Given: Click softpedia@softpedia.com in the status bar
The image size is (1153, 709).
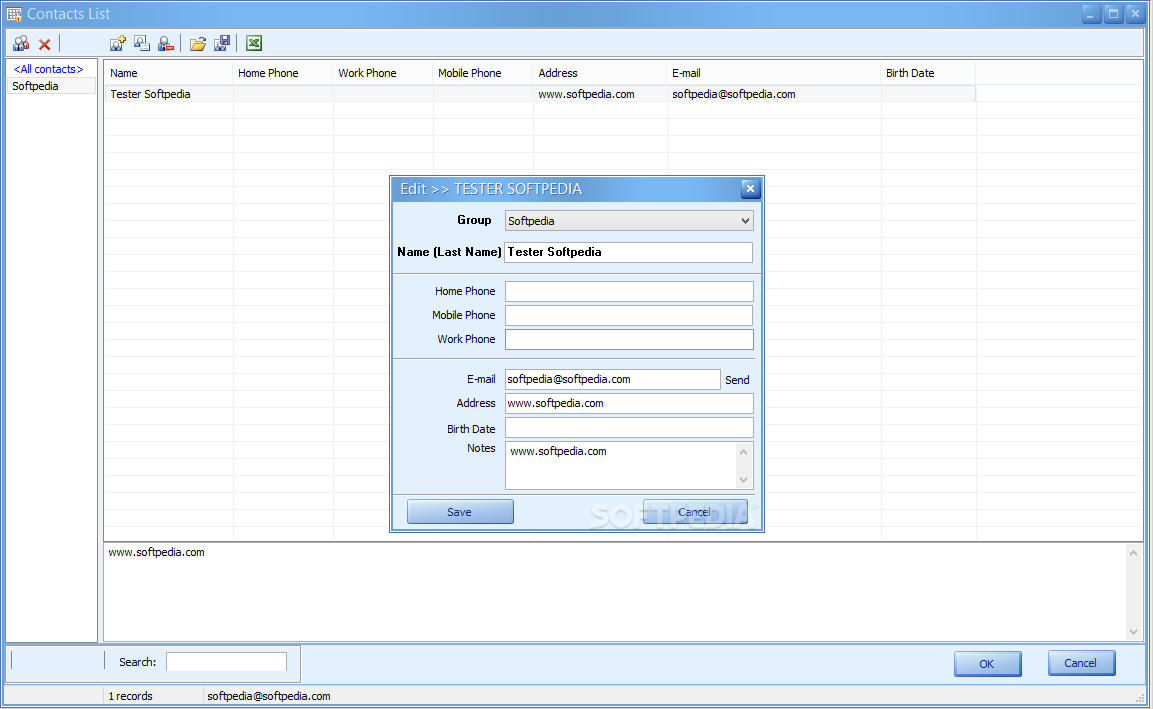Looking at the screenshot, I should [269, 696].
